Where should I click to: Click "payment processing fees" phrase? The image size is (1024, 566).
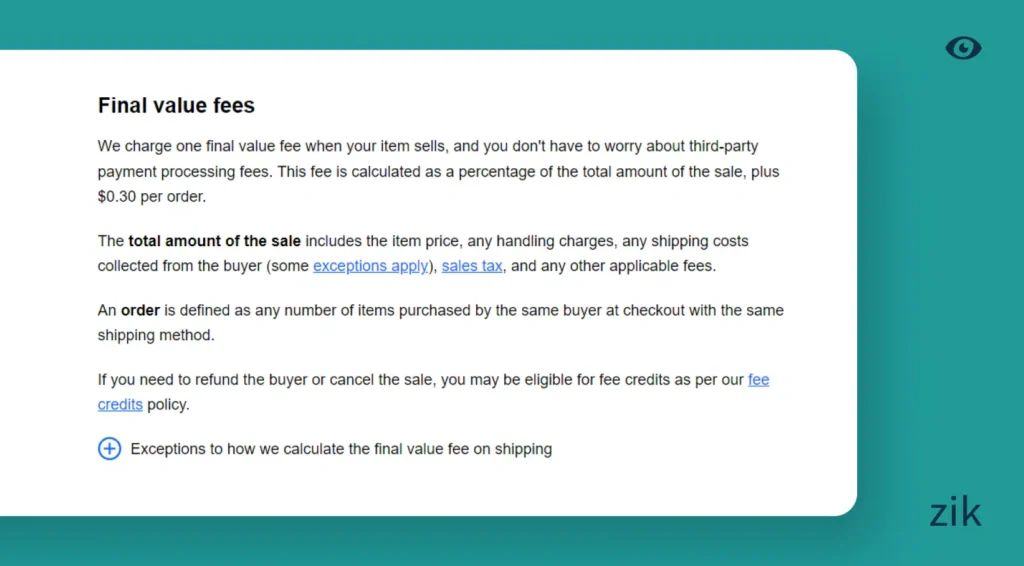pos(183,172)
